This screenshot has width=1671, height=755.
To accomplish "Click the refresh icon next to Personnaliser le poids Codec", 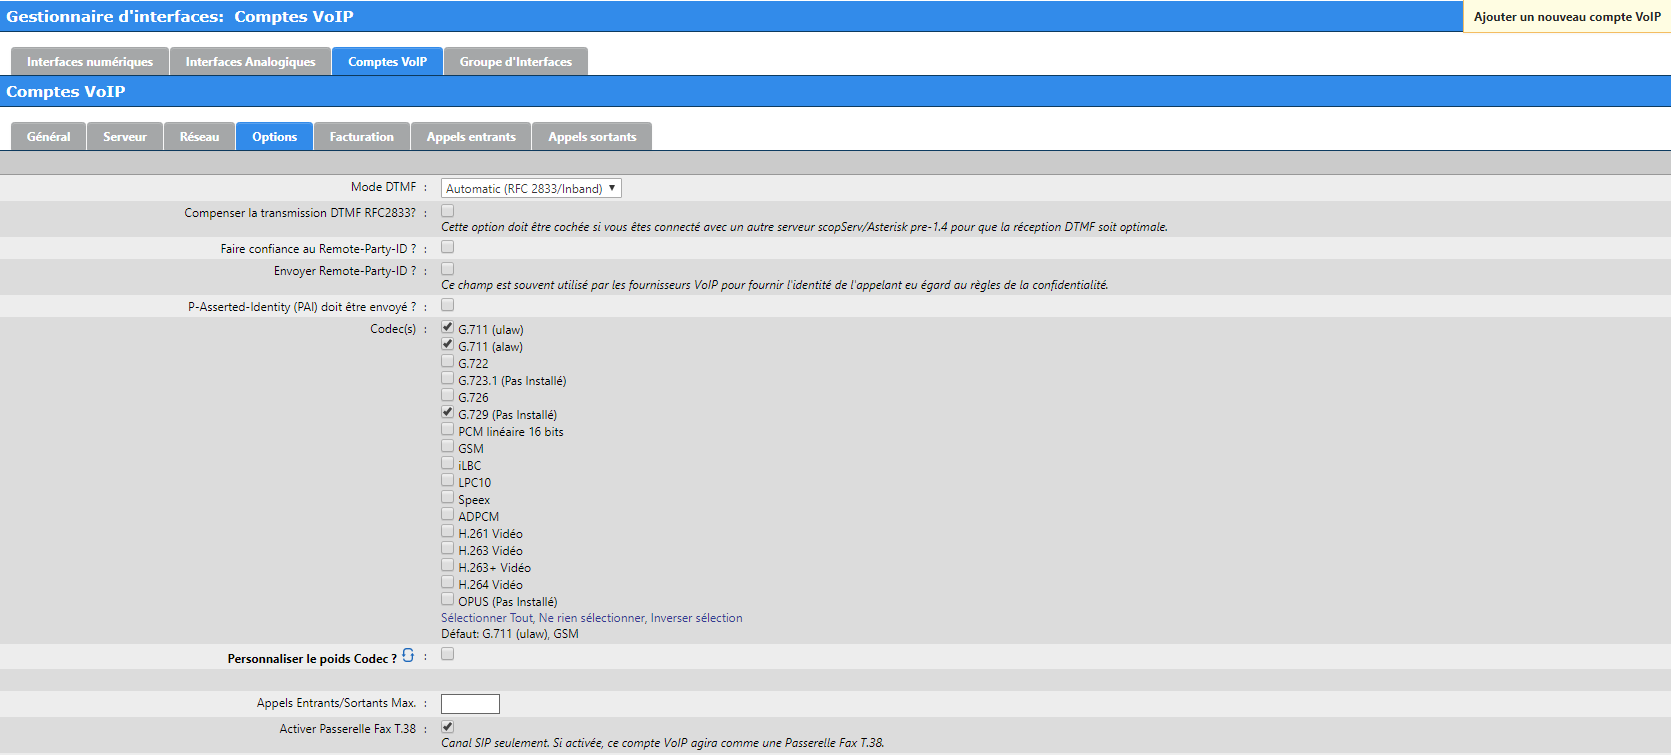I will [x=408, y=655].
